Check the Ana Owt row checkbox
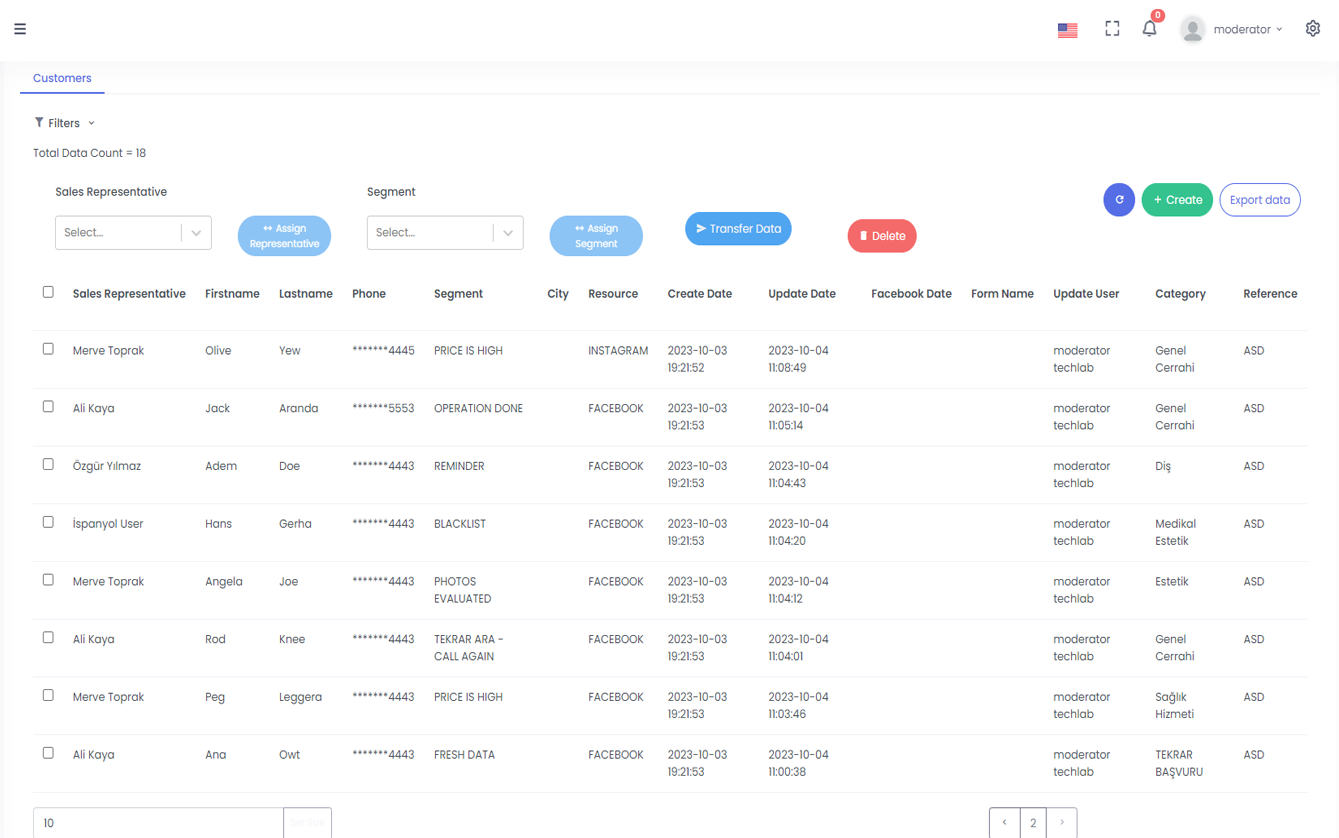This screenshot has height=838, width=1339. pos(48,753)
